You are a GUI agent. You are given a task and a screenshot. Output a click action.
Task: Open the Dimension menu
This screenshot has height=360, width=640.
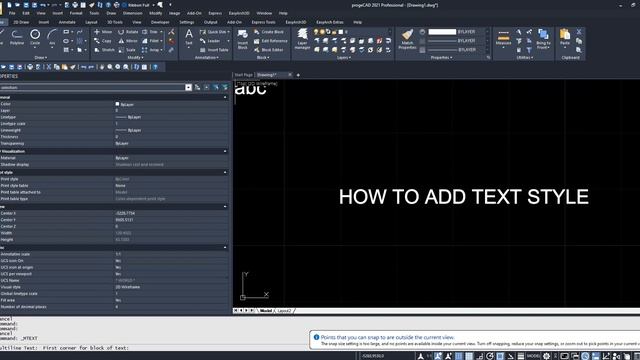pos(133,13)
